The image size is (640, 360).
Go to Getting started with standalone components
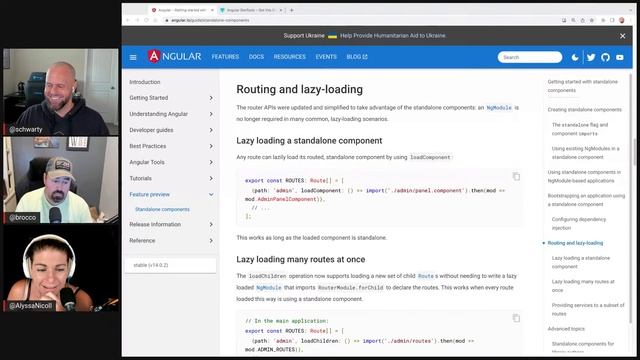click(x=582, y=86)
